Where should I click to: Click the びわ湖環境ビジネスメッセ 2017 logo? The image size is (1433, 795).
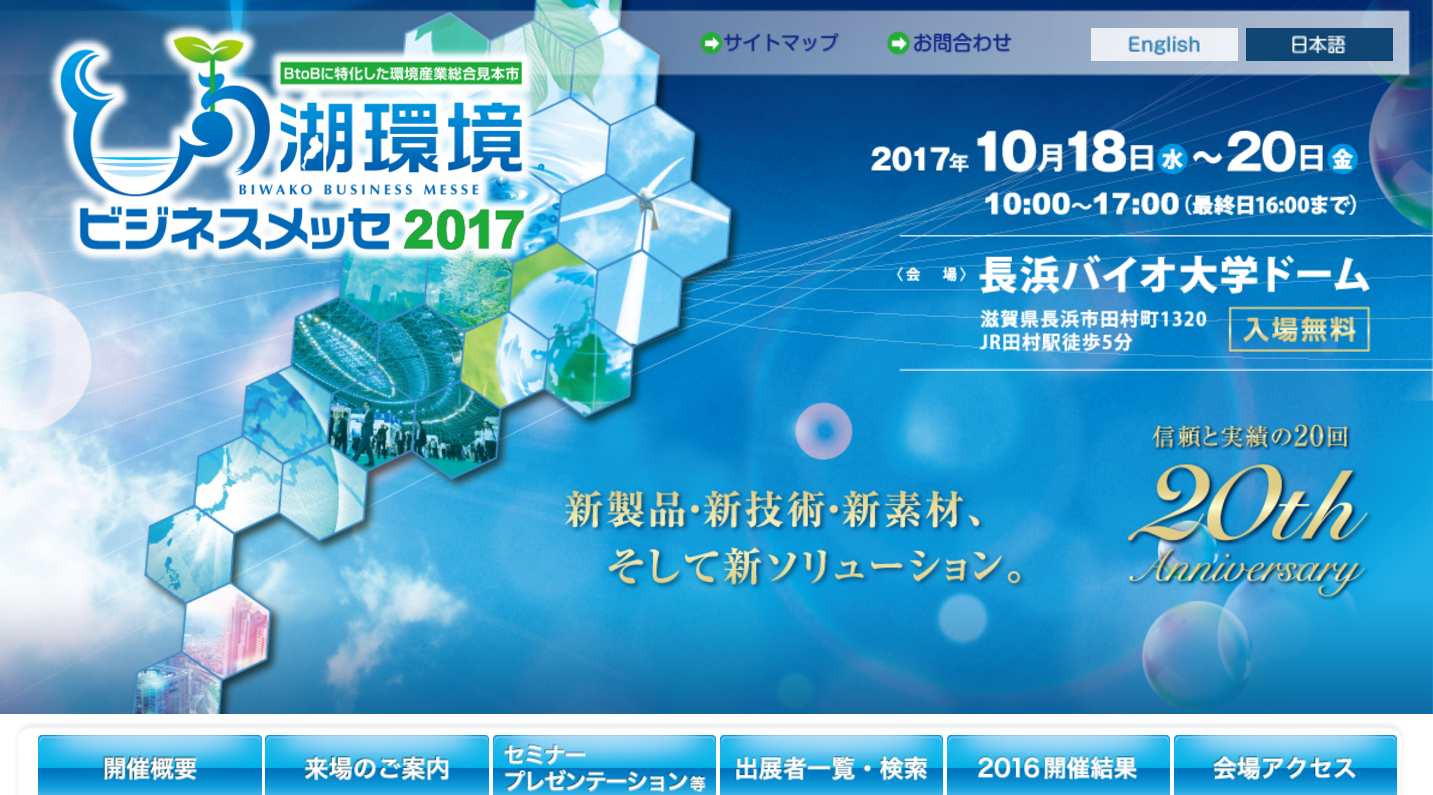point(293,143)
